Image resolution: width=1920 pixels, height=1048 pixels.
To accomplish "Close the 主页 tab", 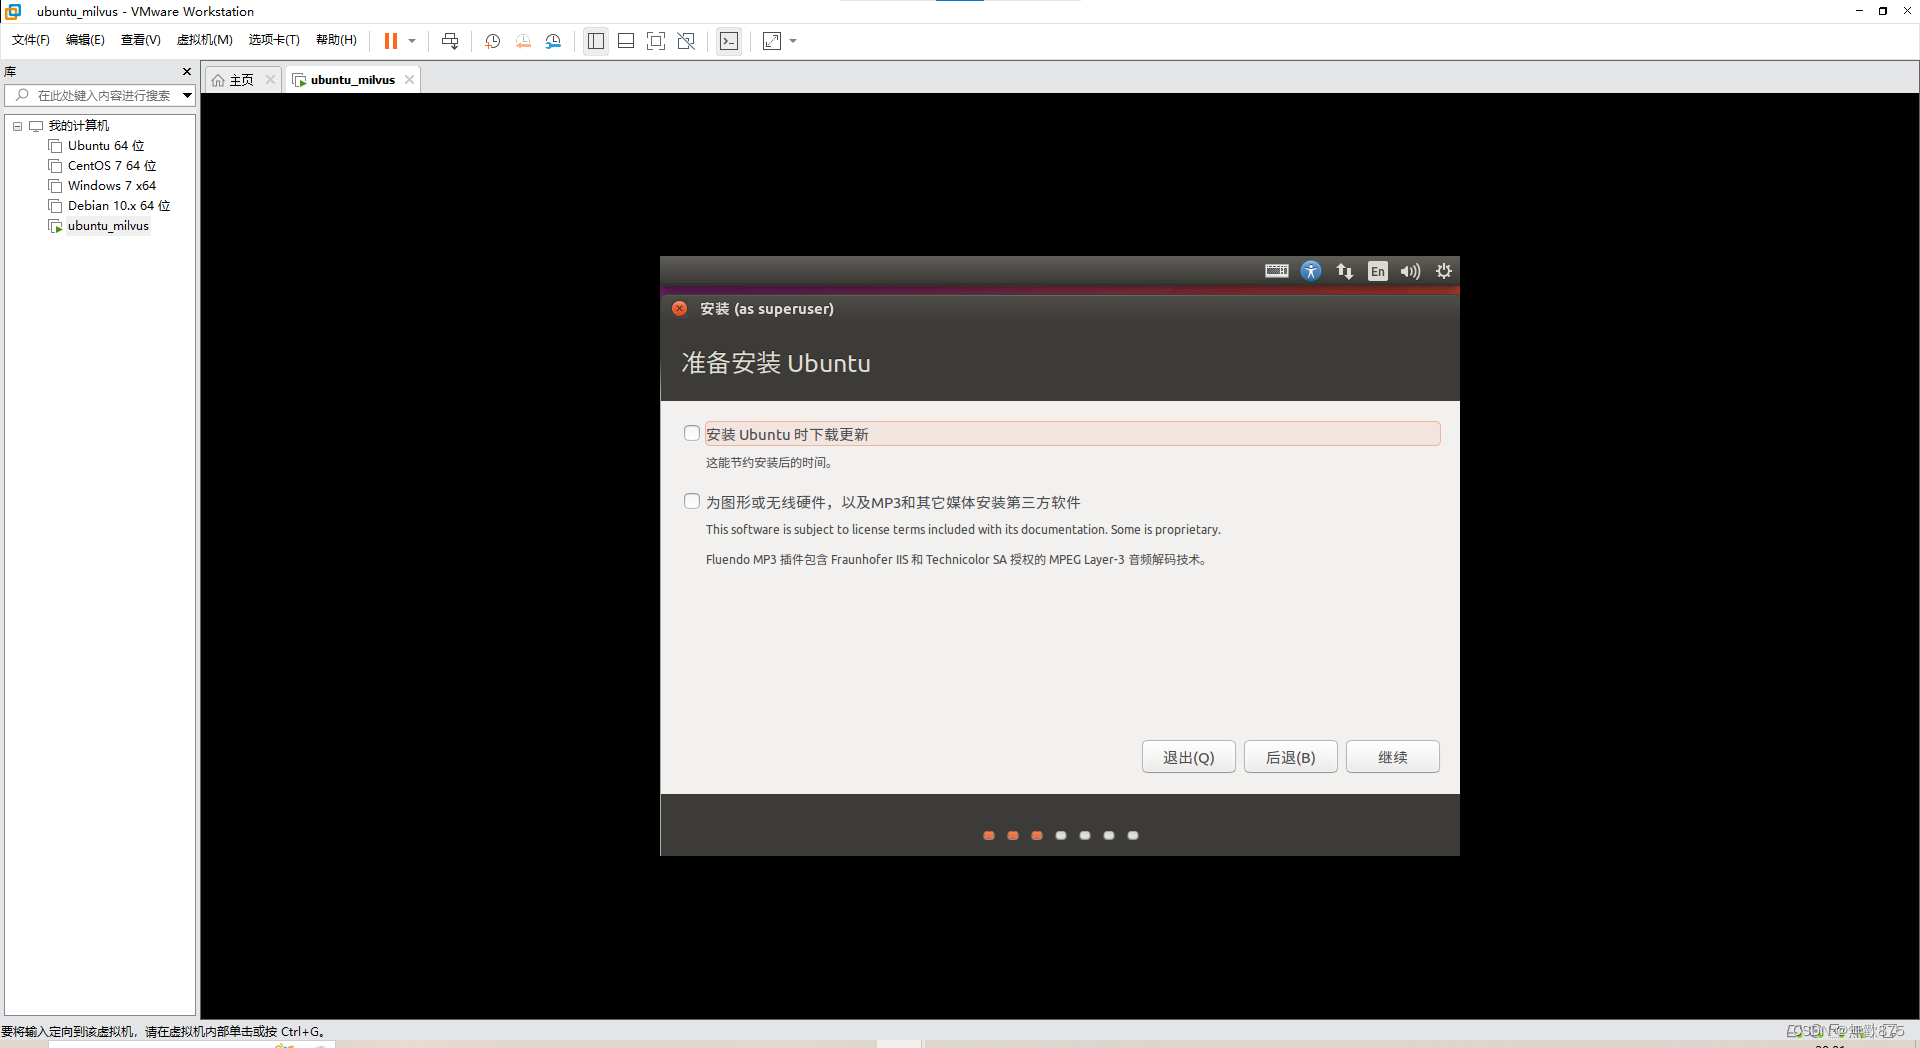I will (270, 80).
